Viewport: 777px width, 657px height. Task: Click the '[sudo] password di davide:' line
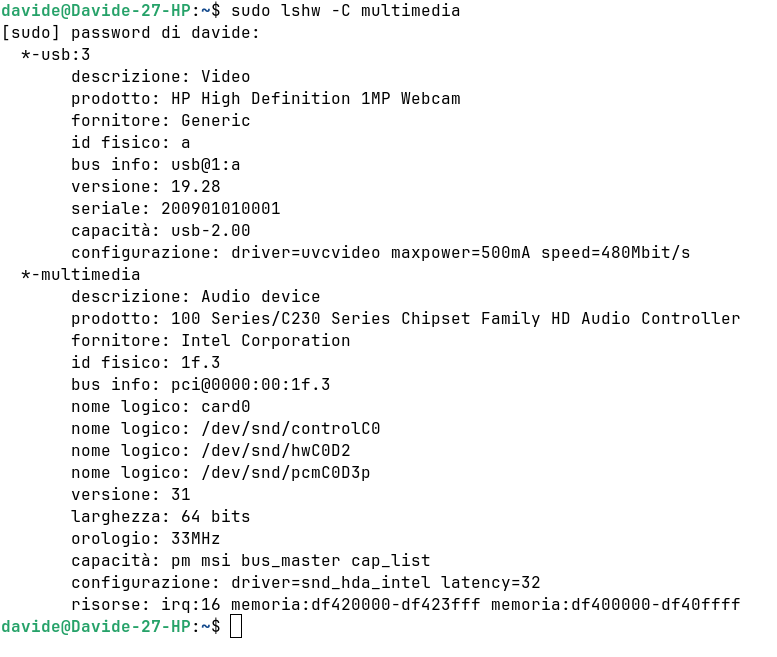pyautogui.click(x=131, y=33)
